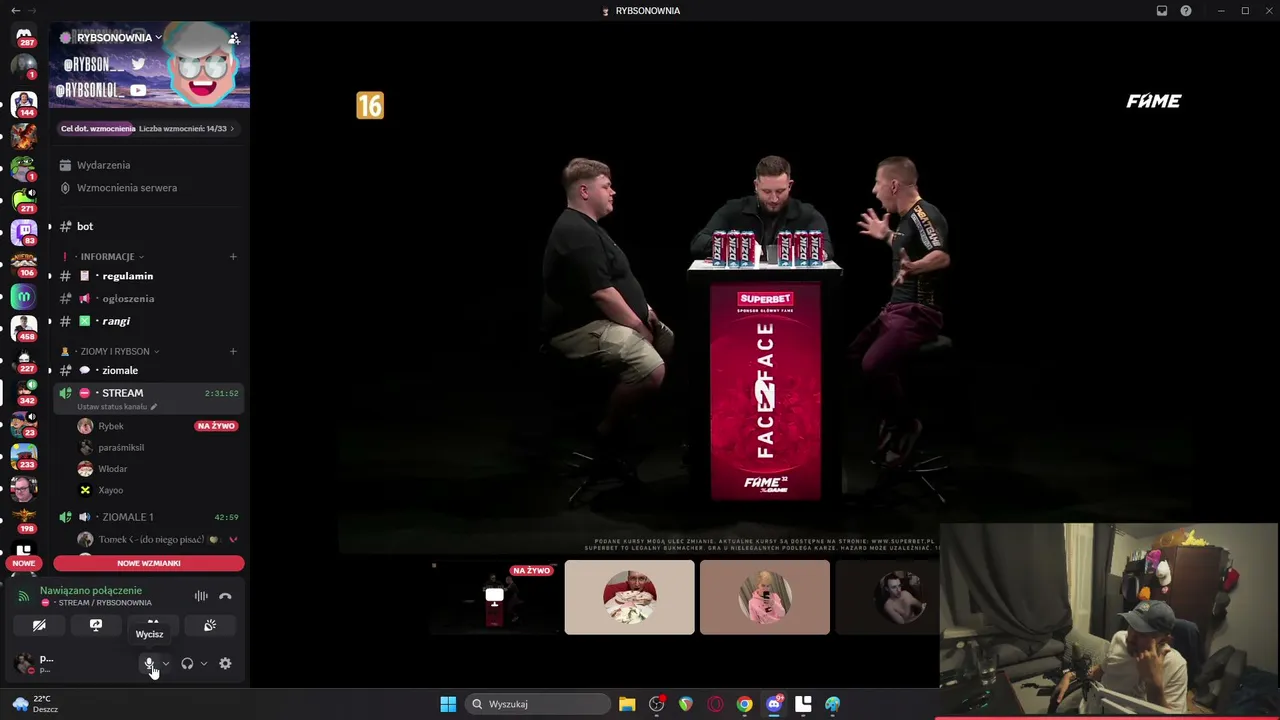Edit the STREAM channel status pencil
This screenshot has width=1280, height=720.
coord(153,407)
